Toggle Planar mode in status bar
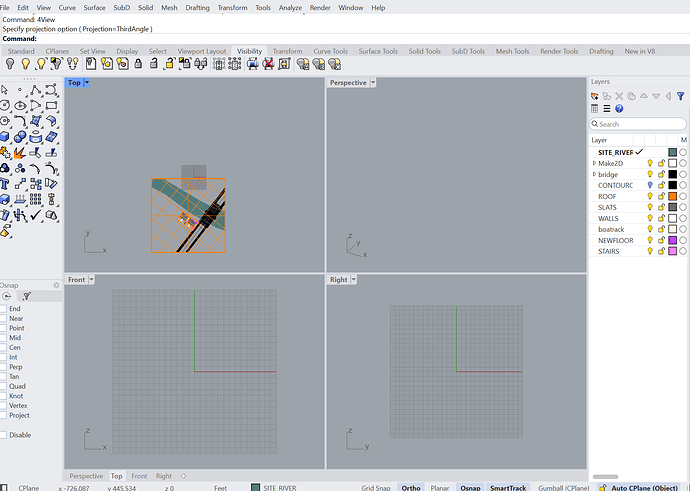Viewport: 690px width, 491px height. (440, 487)
